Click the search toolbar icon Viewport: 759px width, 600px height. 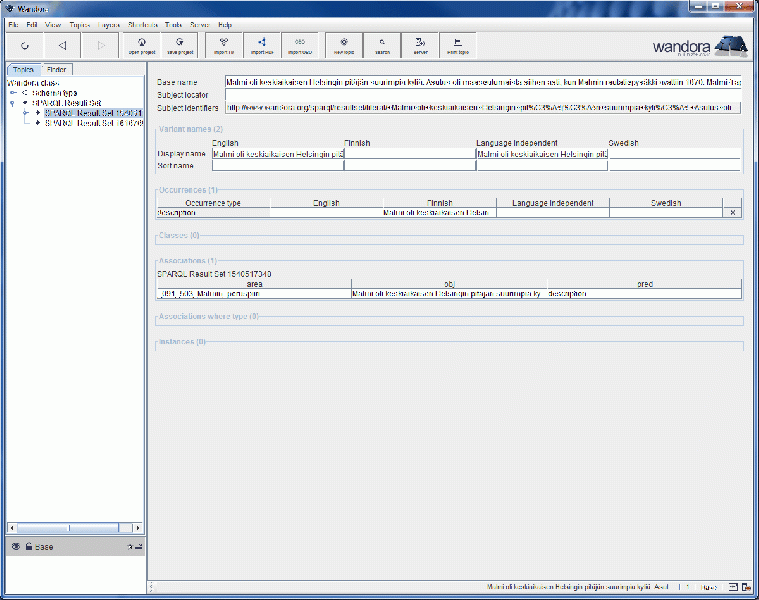click(382, 45)
